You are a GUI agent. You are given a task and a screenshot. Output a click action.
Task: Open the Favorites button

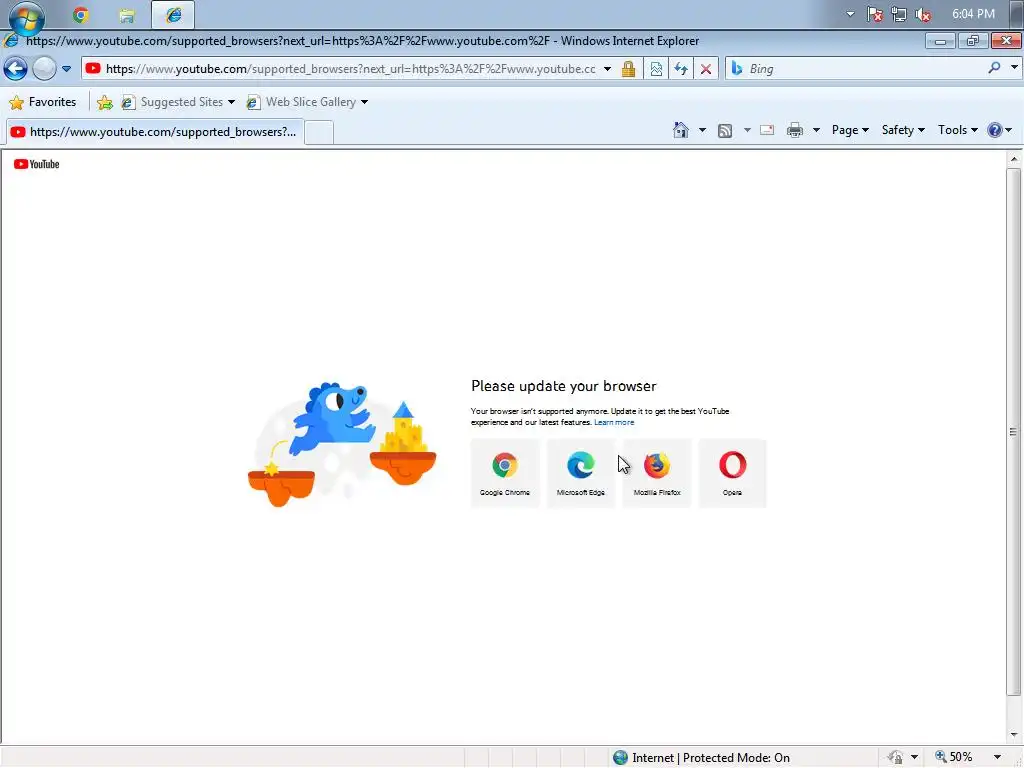43,102
